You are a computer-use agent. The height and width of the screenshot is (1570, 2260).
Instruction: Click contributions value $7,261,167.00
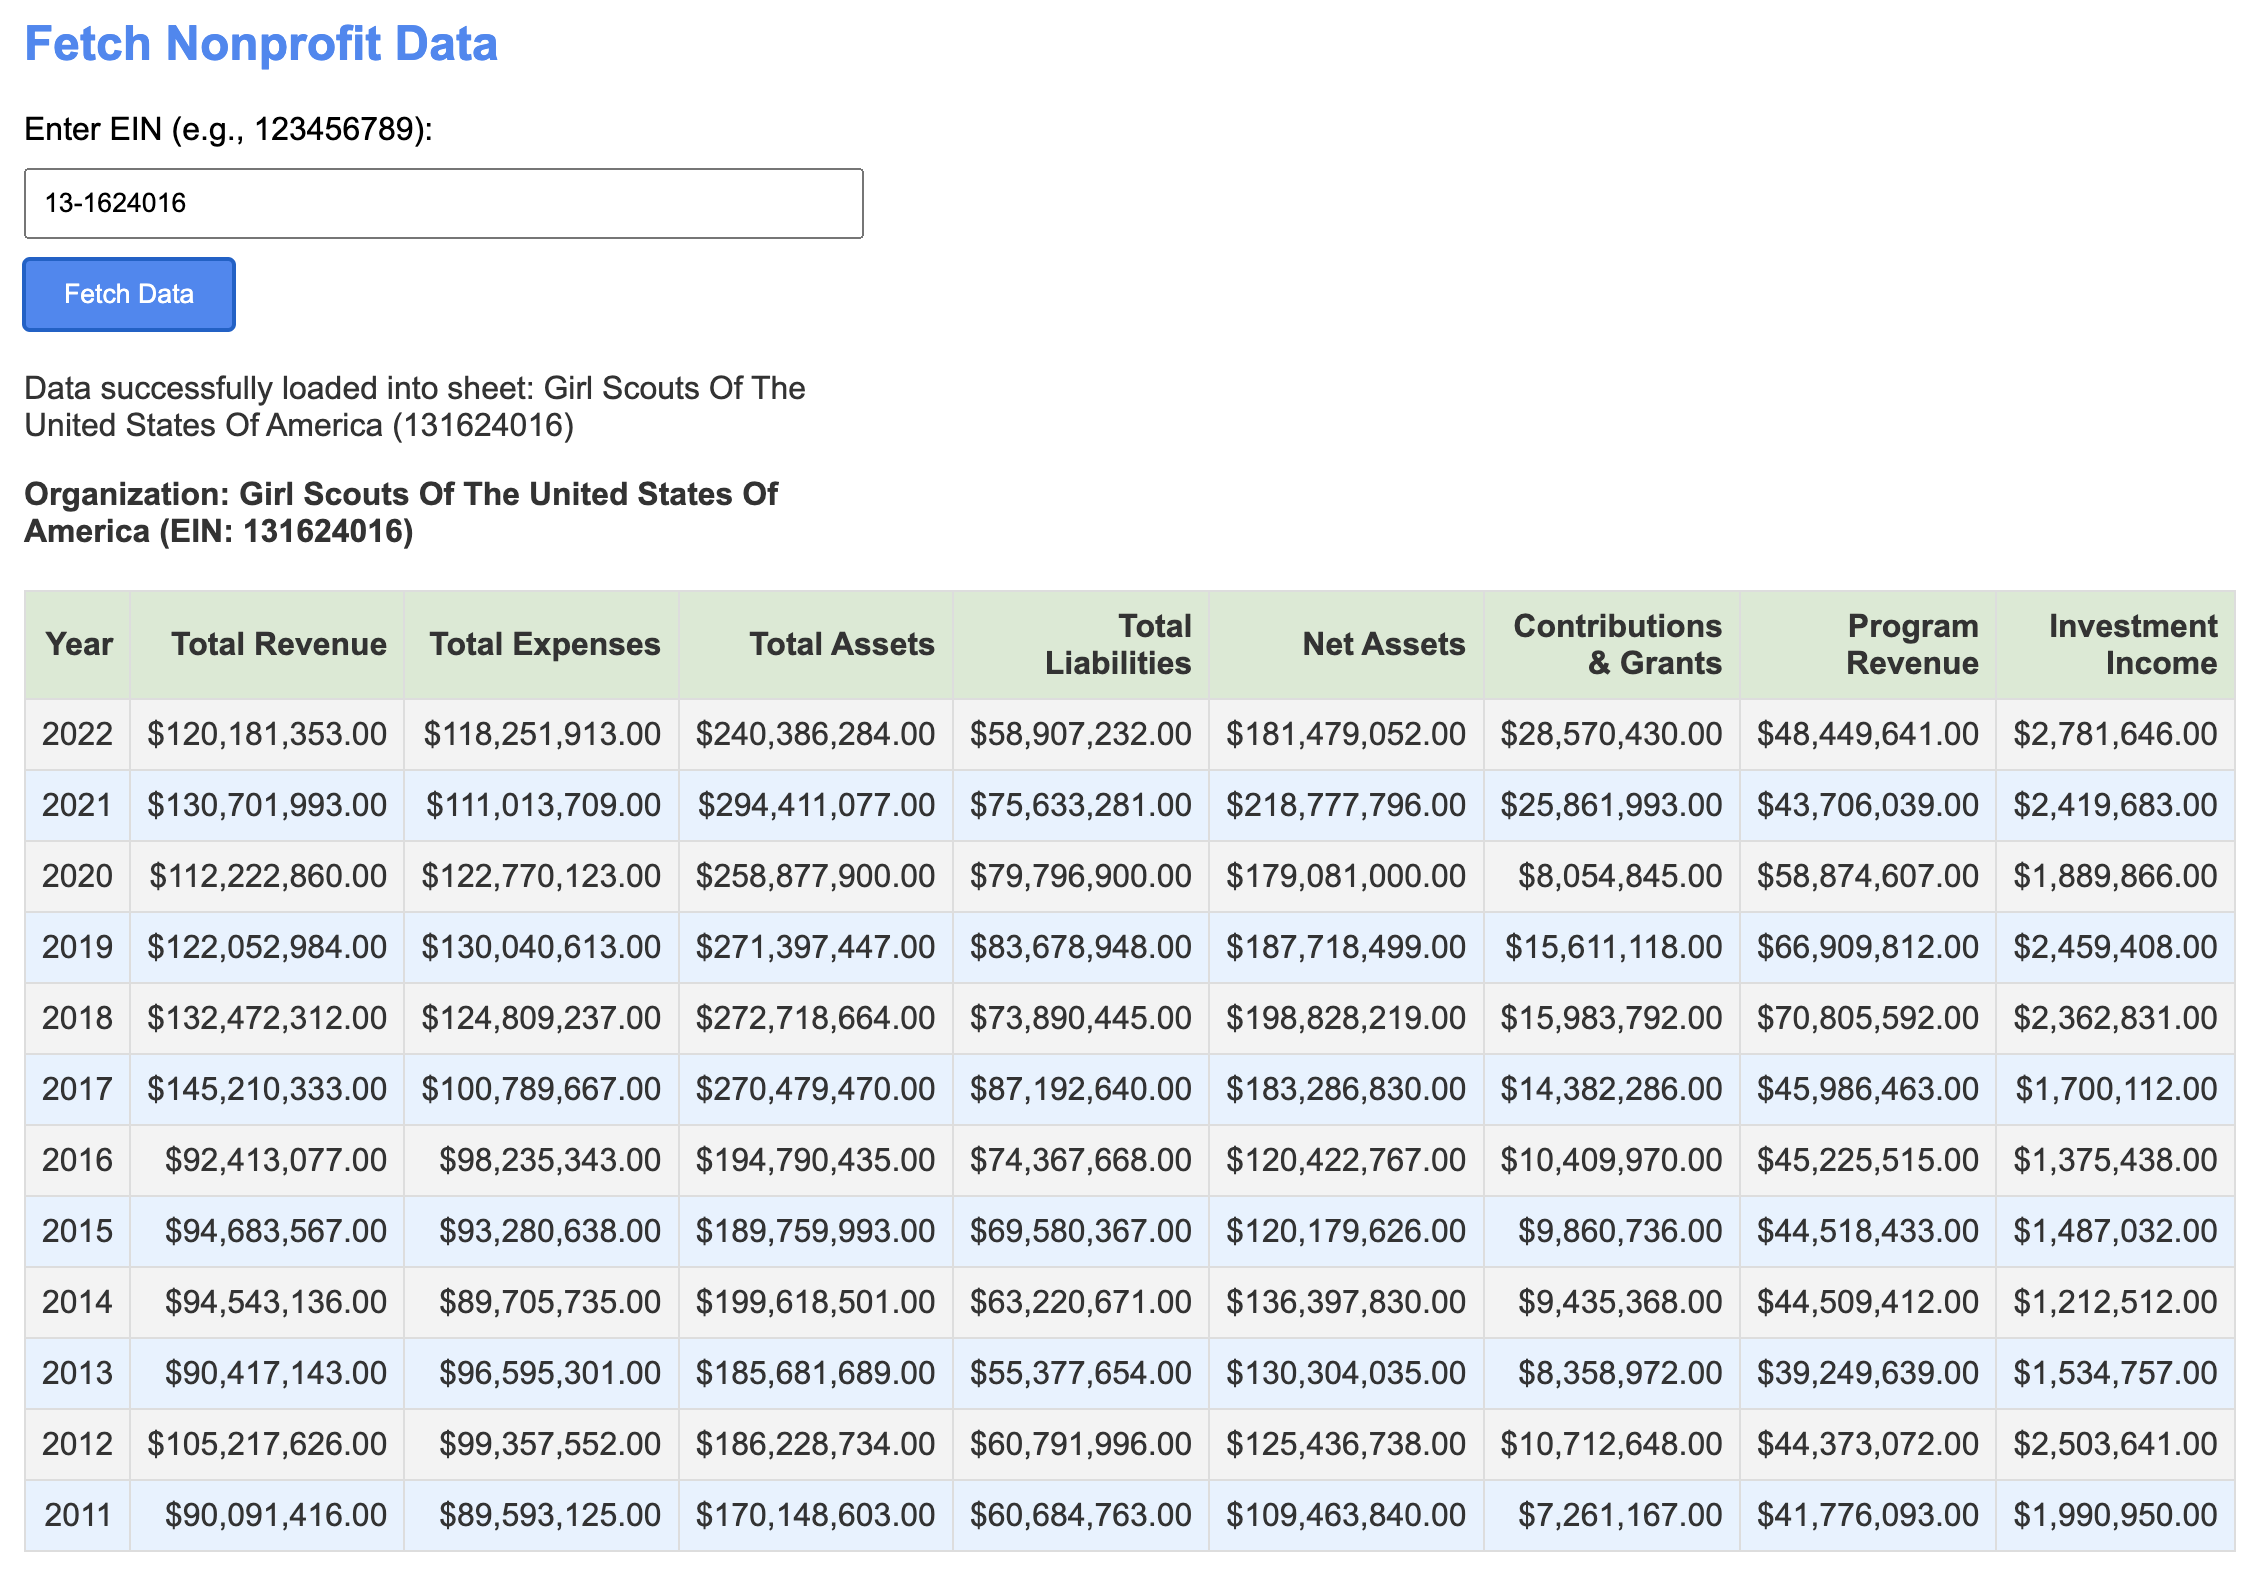click(x=1612, y=1515)
